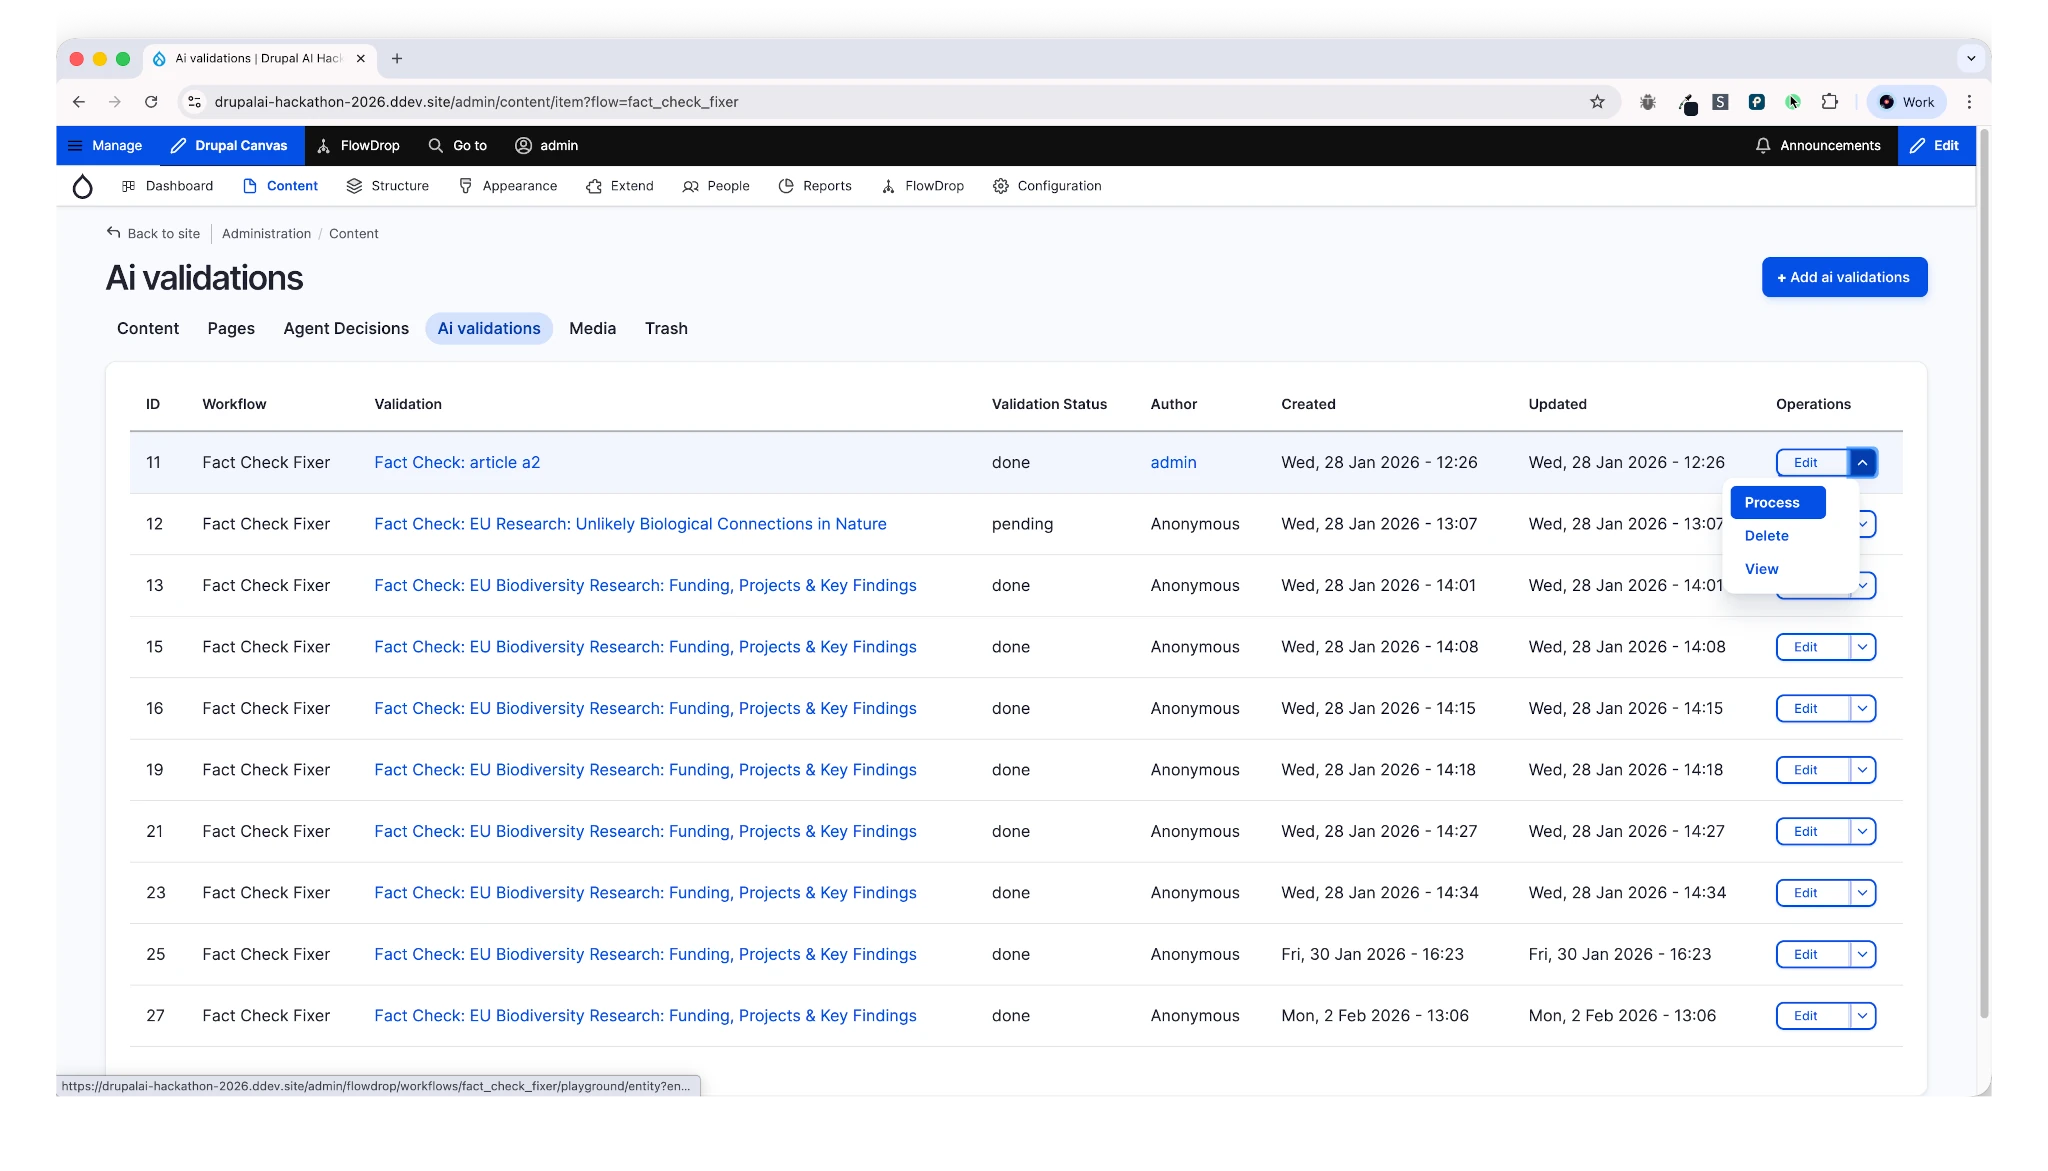Open the Fact Check: article a2 validation
2048x1171 pixels.
[x=457, y=462]
